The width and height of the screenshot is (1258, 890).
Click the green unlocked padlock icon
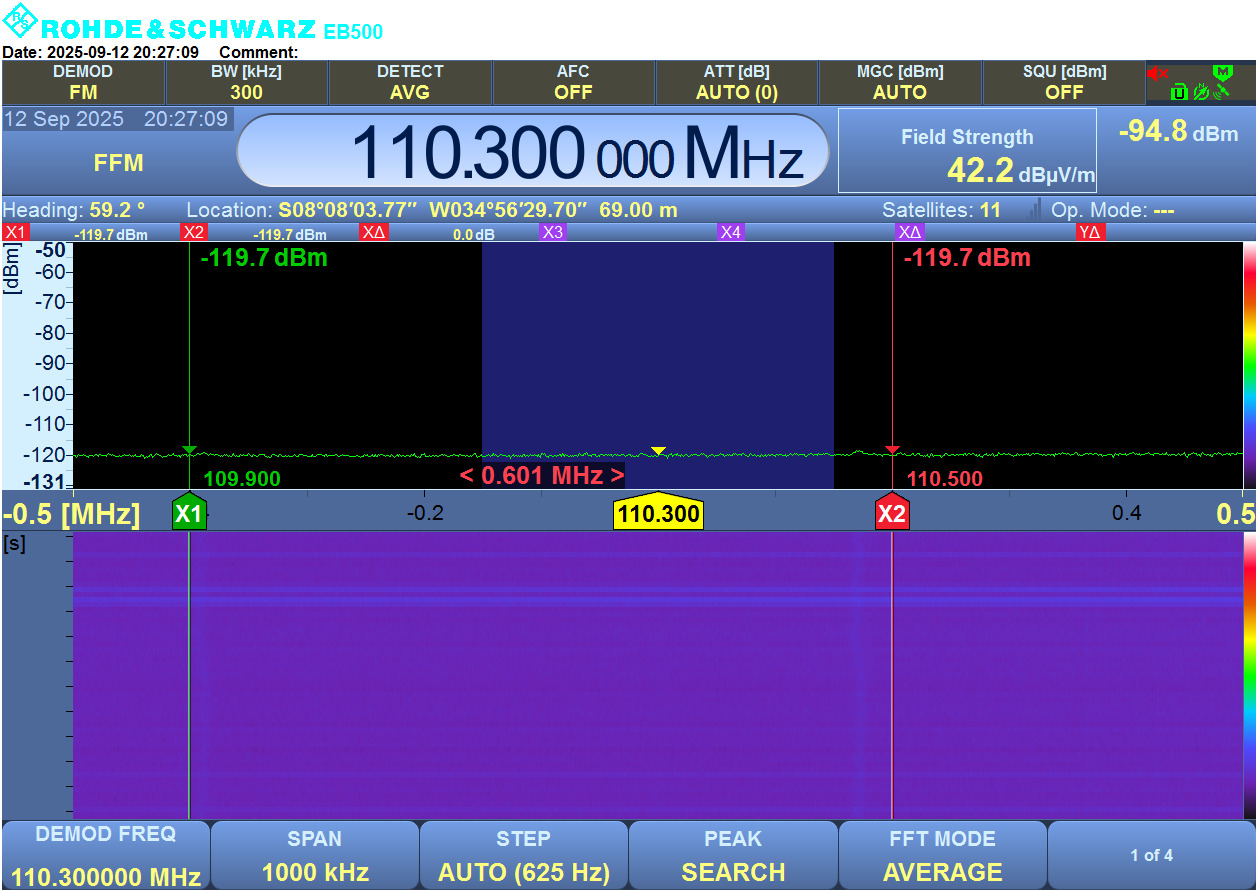click(x=1180, y=92)
